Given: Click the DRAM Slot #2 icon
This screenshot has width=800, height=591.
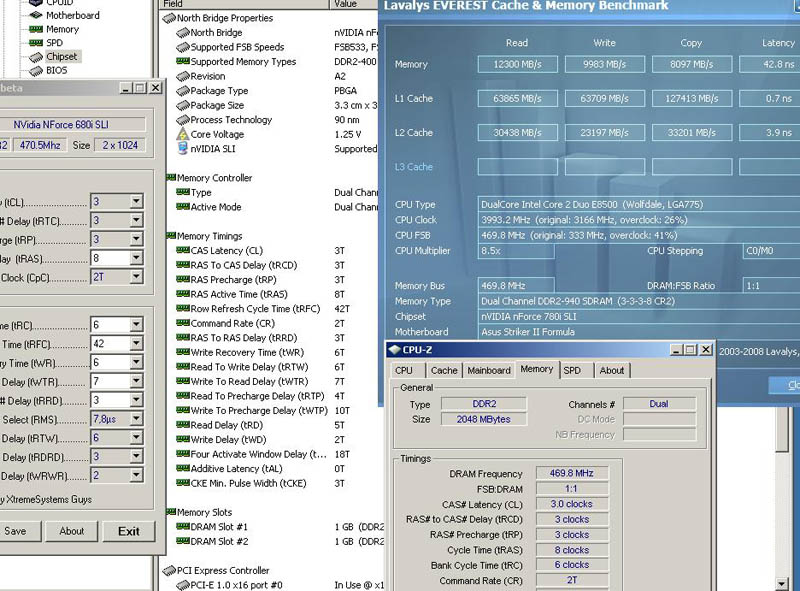Looking at the screenshot, I should pyautogui.click(x=183, y=541).
